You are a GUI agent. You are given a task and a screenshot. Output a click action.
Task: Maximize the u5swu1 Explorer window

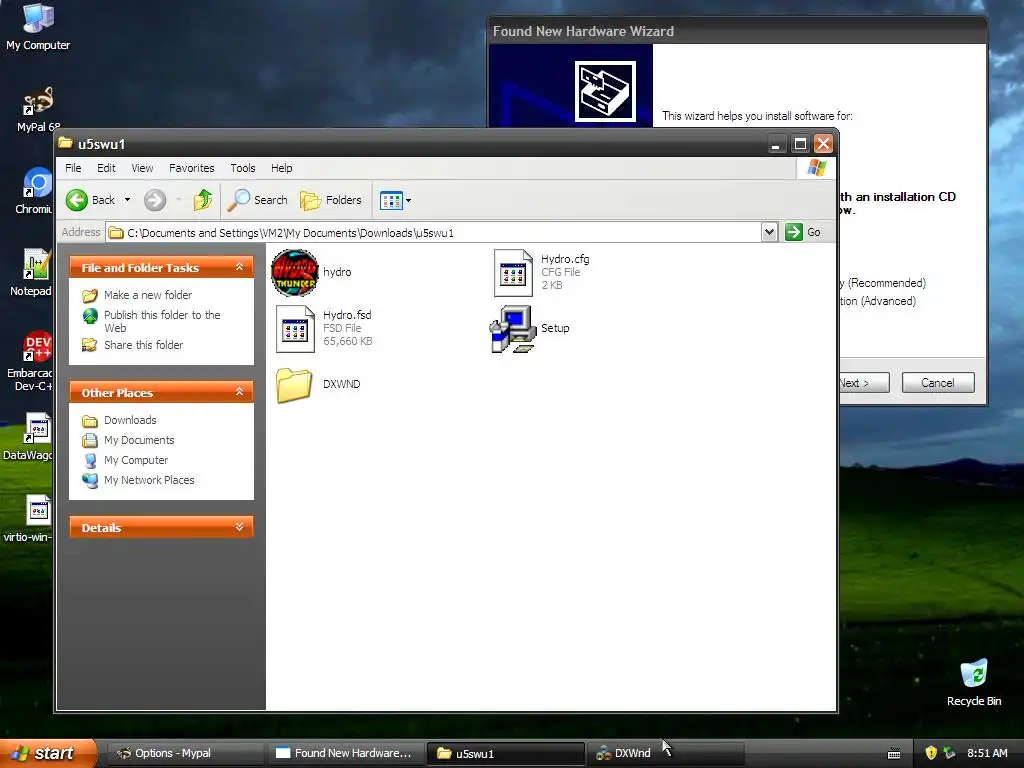(800, 144)
